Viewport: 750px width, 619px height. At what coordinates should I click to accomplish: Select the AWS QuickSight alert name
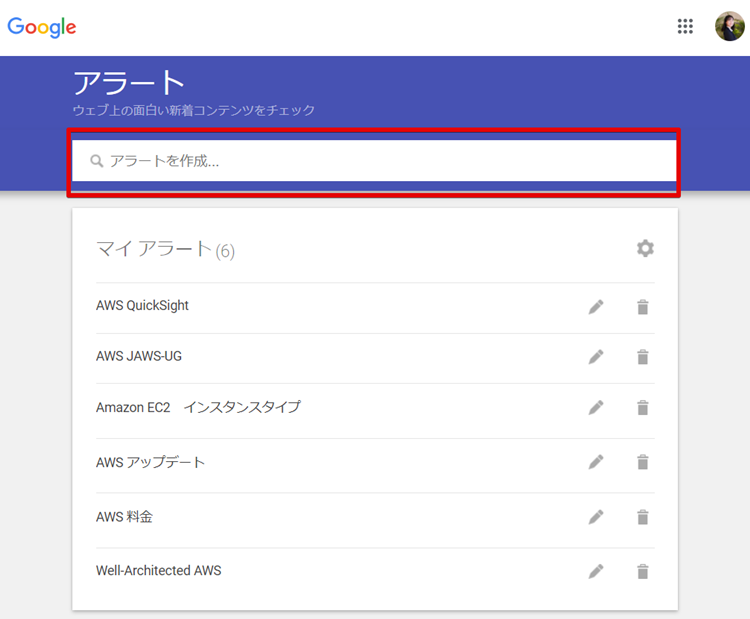click(x=142, y=306)
